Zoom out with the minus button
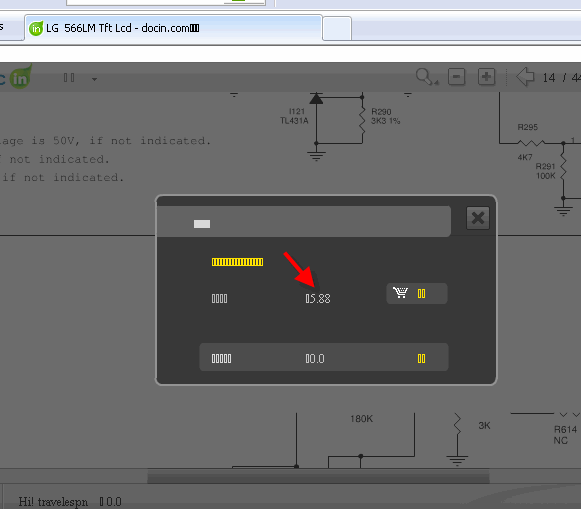 coord(456,77)
